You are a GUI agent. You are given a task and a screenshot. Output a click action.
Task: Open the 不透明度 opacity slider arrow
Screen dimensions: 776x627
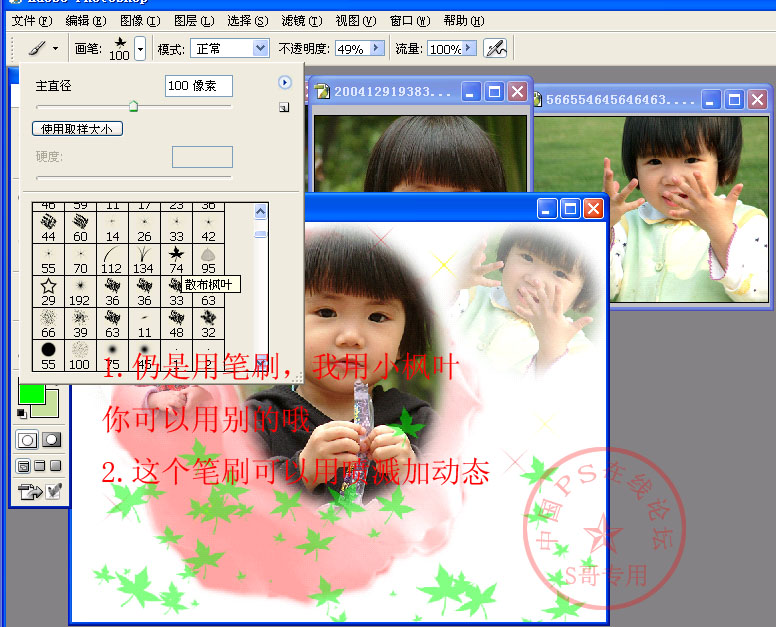(x=377, y=48)
